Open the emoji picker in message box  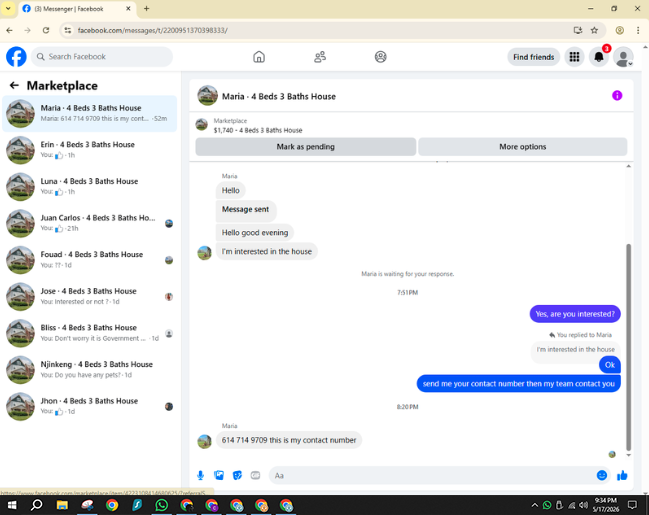(x=602, y=475)
